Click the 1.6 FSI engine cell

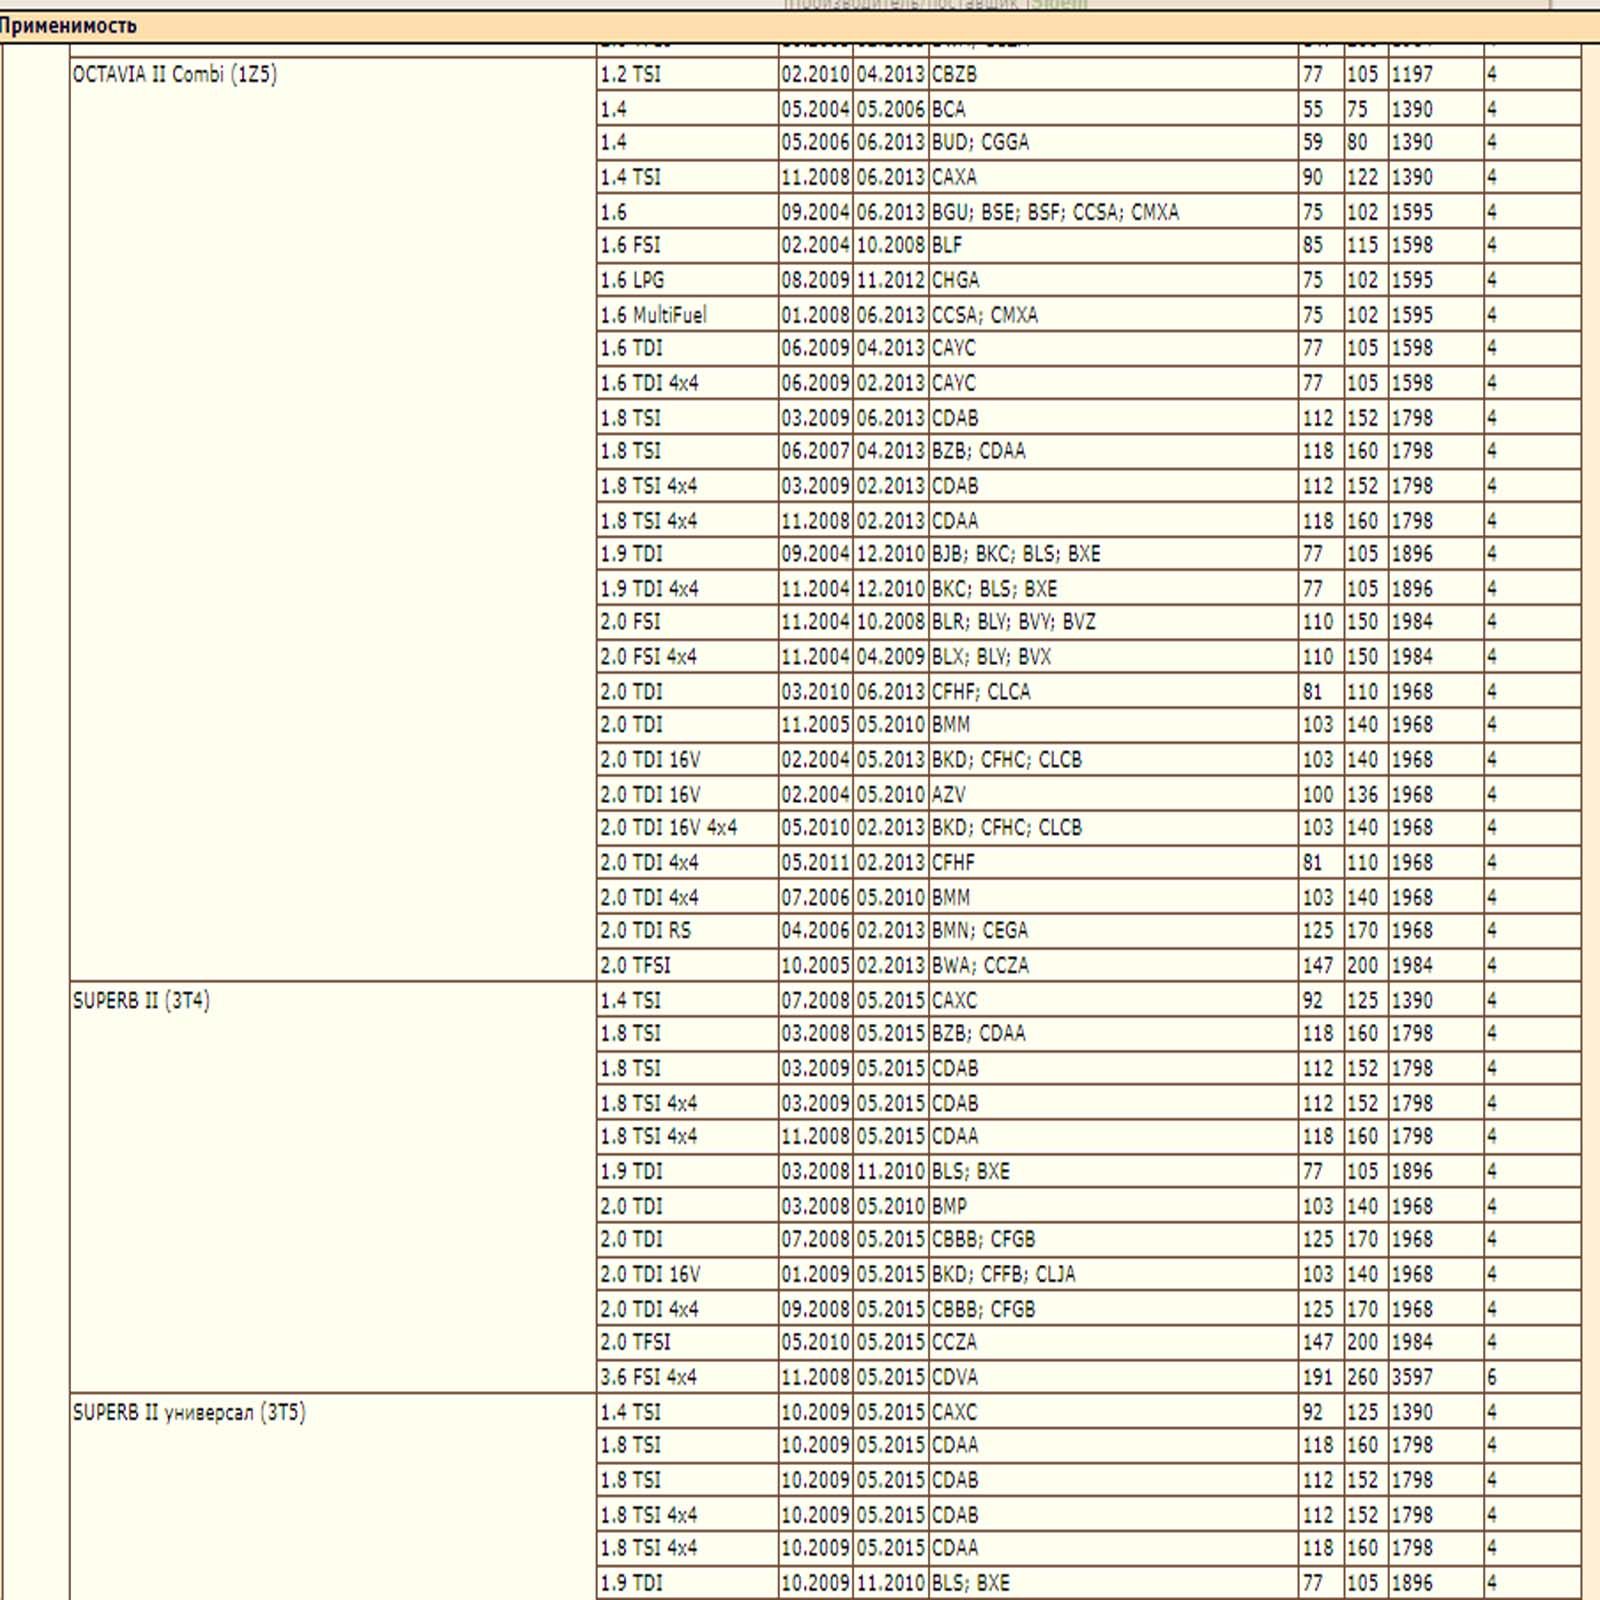687,245
